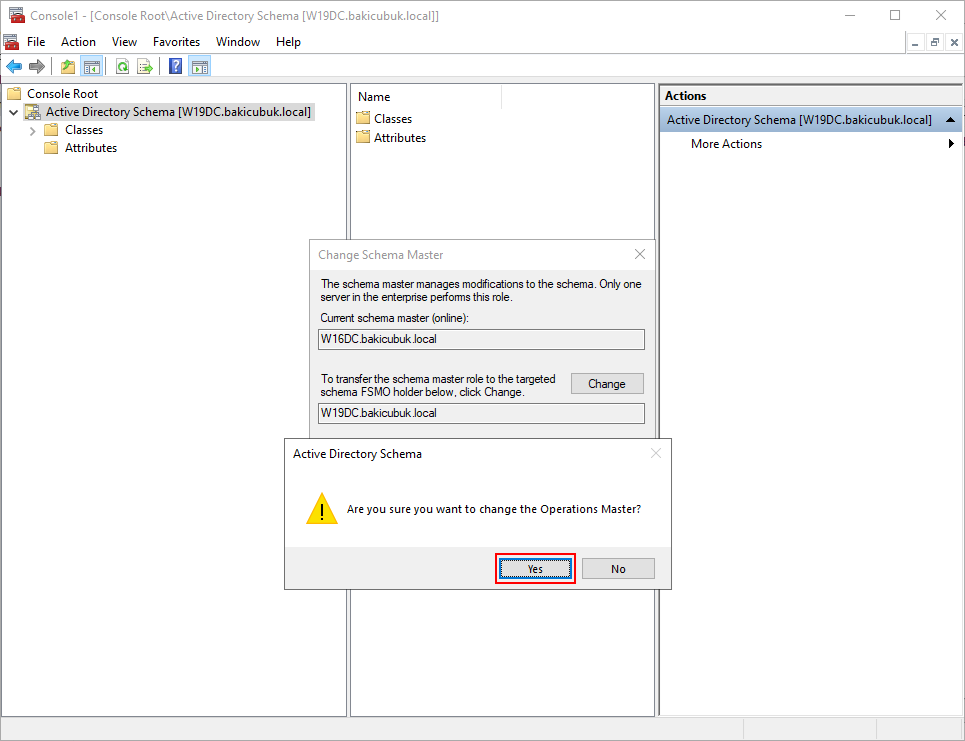The image size is (965, 741).
Task: Click the Change button
Action: click(607, 383)
